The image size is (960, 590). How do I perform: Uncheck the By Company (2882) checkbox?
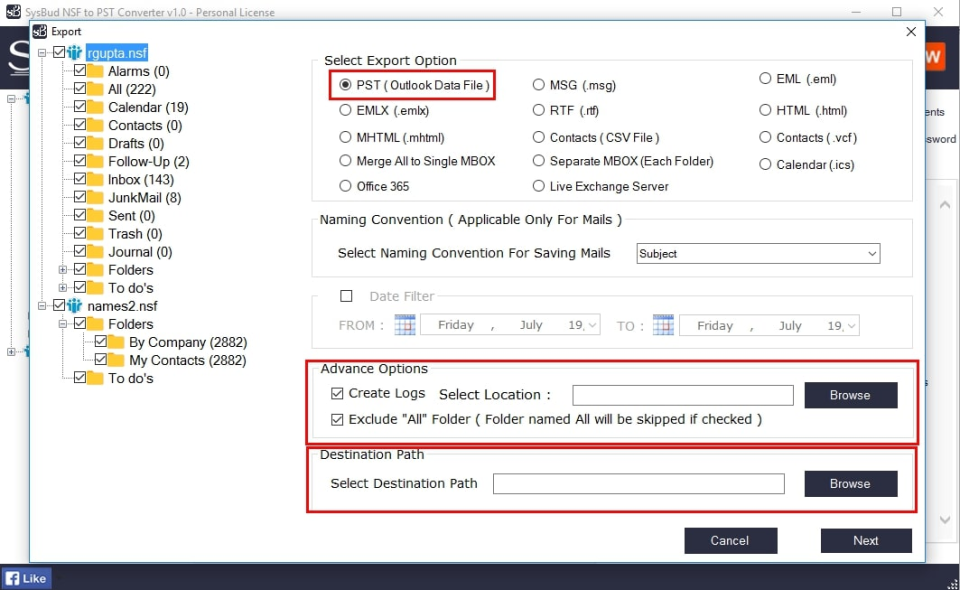pos(100,342)
